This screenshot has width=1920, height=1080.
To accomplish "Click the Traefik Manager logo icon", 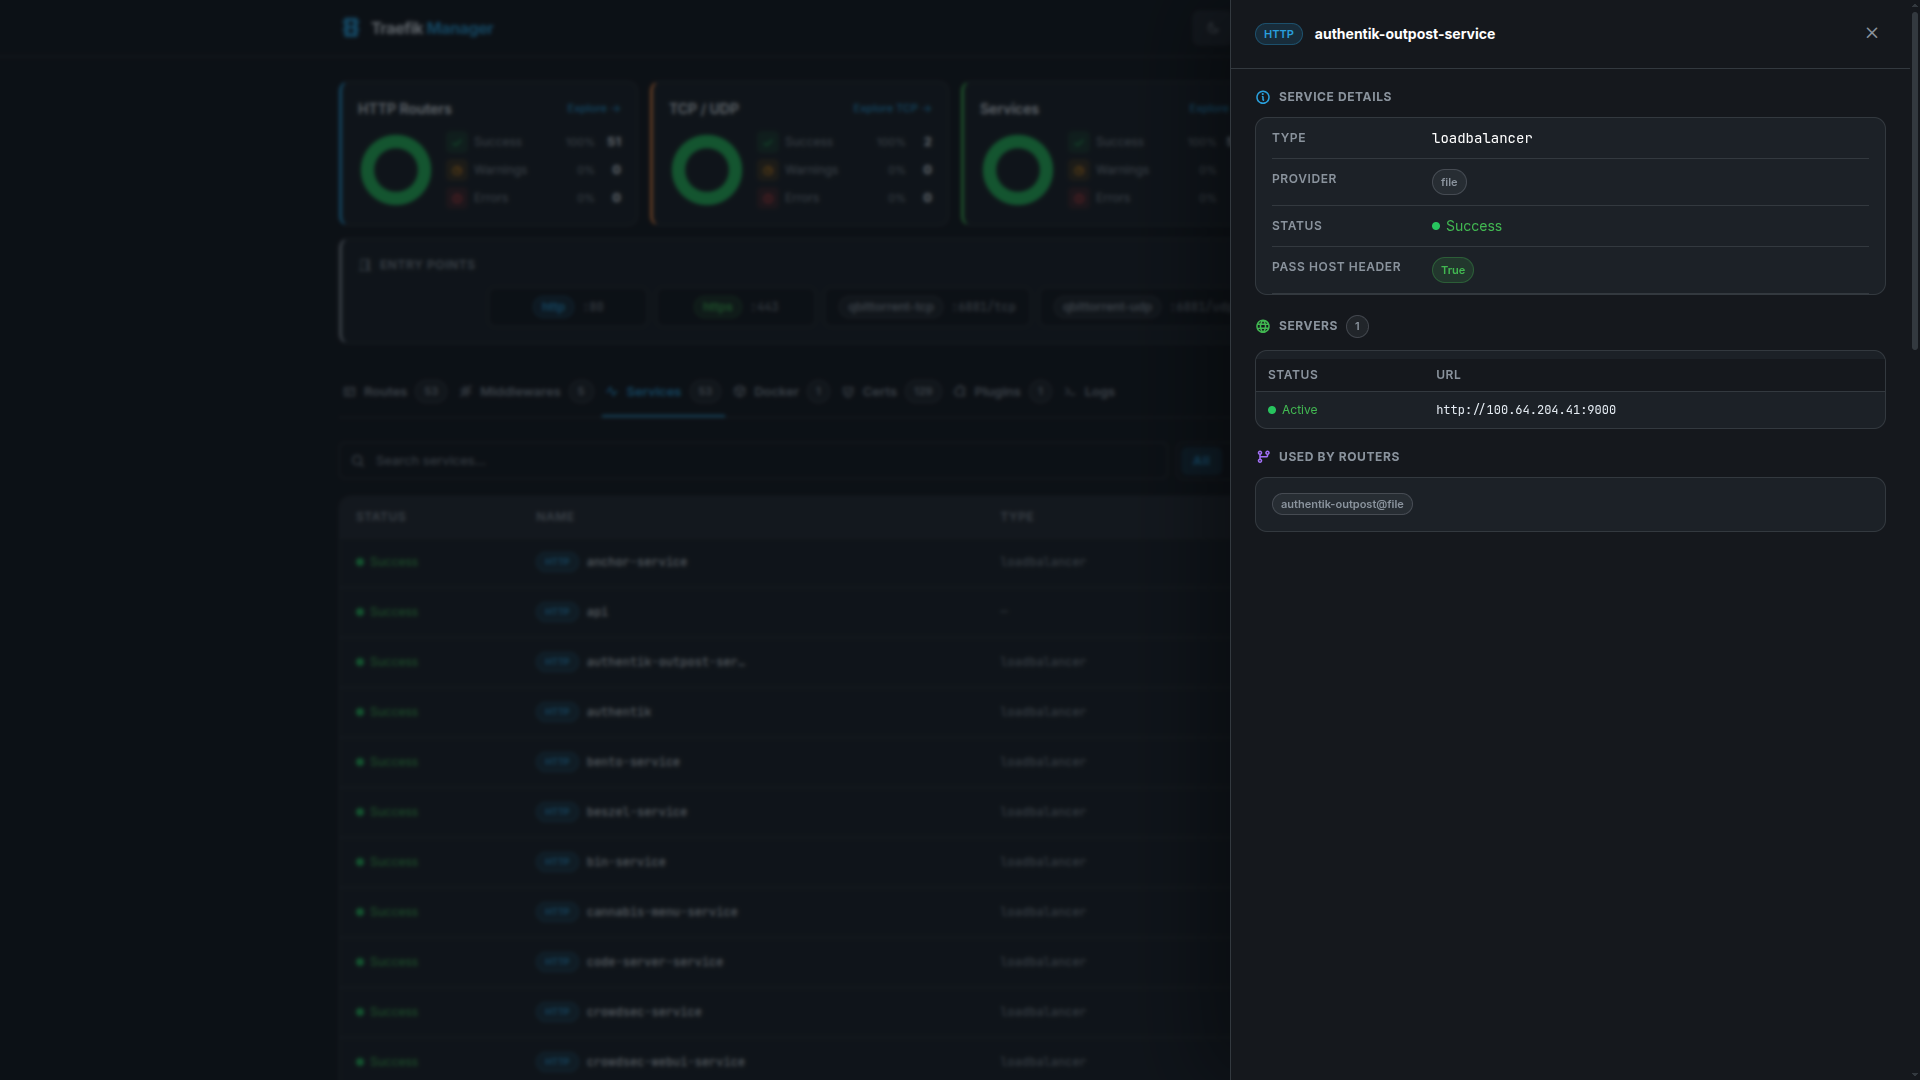I will click(351, 27).
